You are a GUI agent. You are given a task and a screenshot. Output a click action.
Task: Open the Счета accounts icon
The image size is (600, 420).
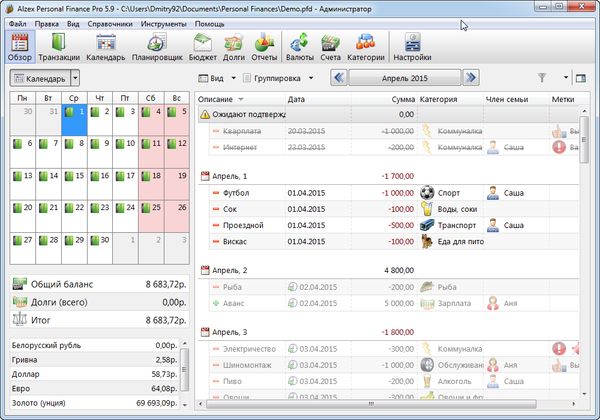tap(330, 47)
